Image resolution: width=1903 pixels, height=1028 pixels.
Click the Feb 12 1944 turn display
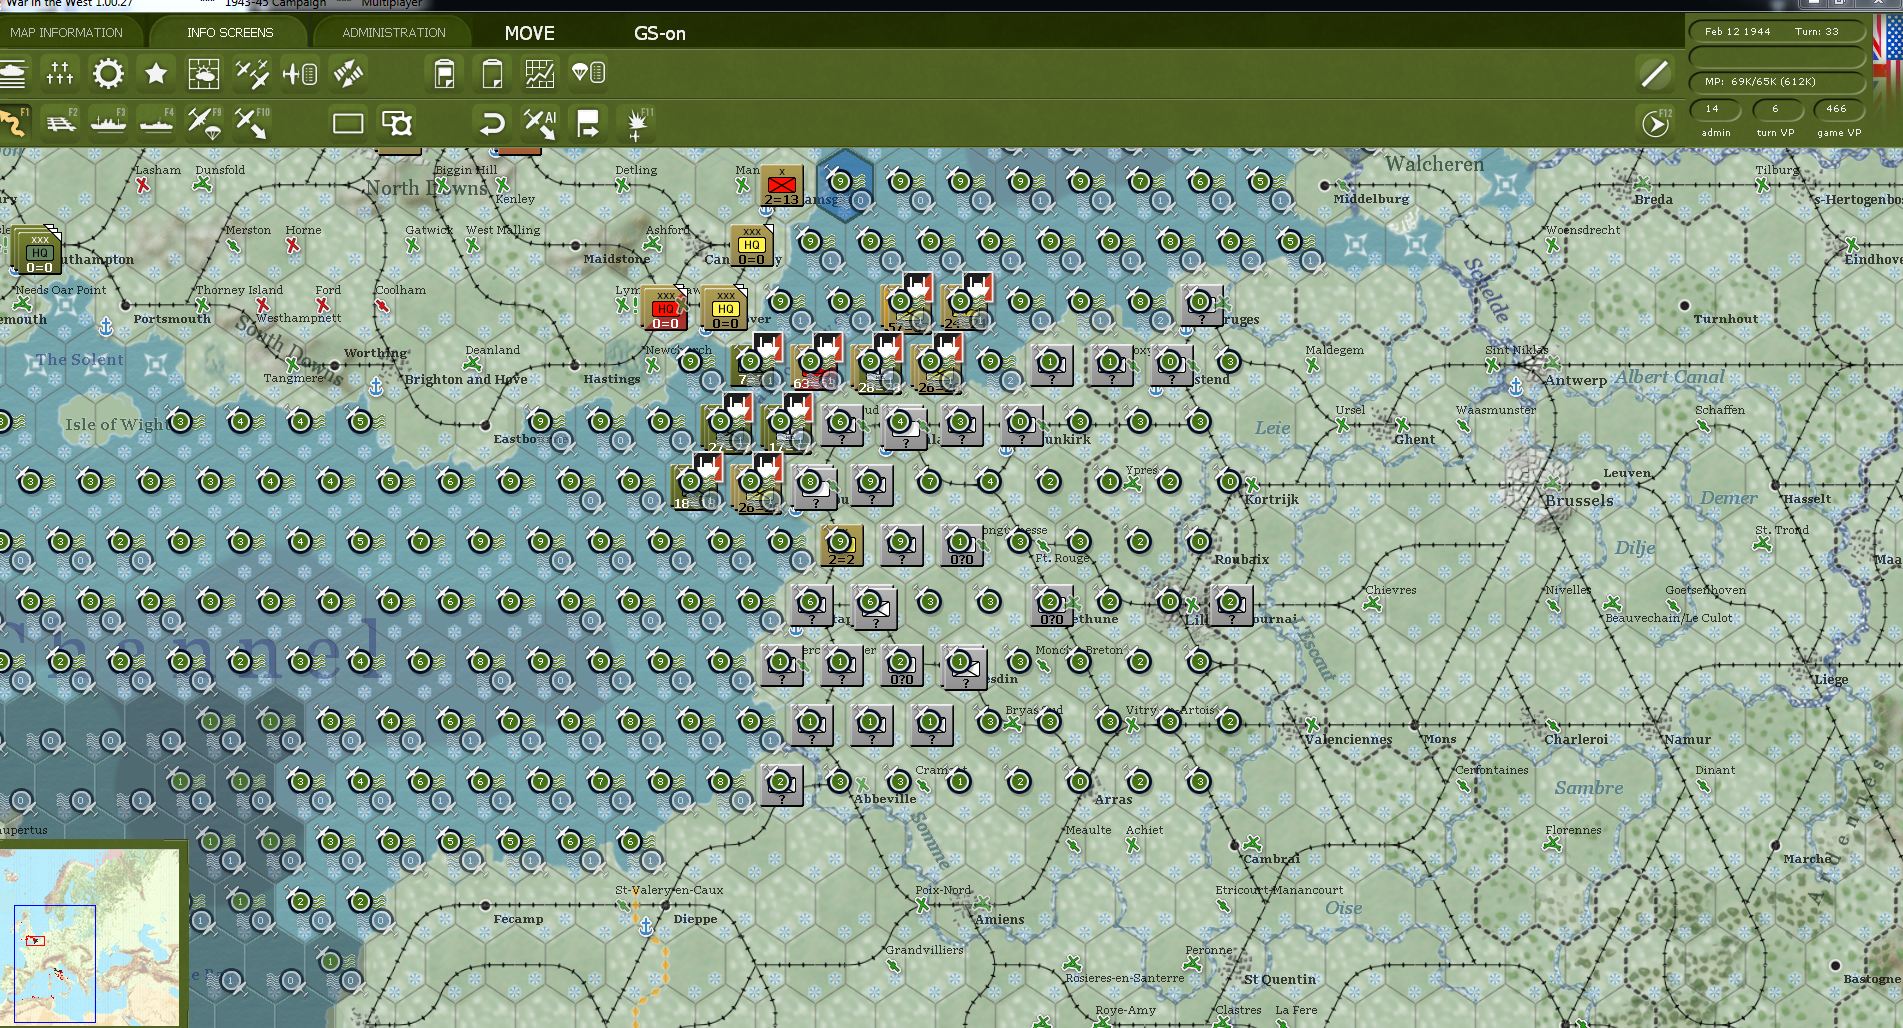[1775, 31]
